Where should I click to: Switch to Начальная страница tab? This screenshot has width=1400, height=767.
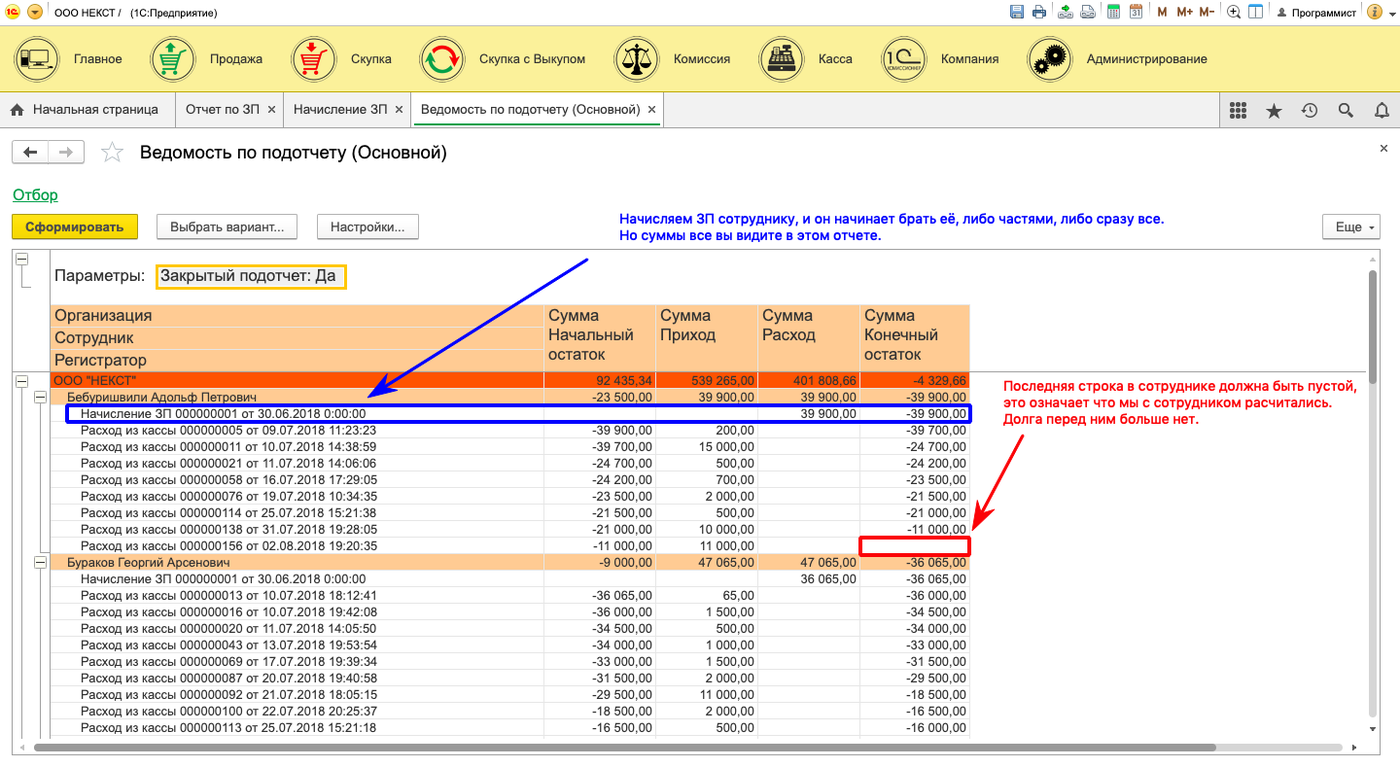[x=87, y=110]
